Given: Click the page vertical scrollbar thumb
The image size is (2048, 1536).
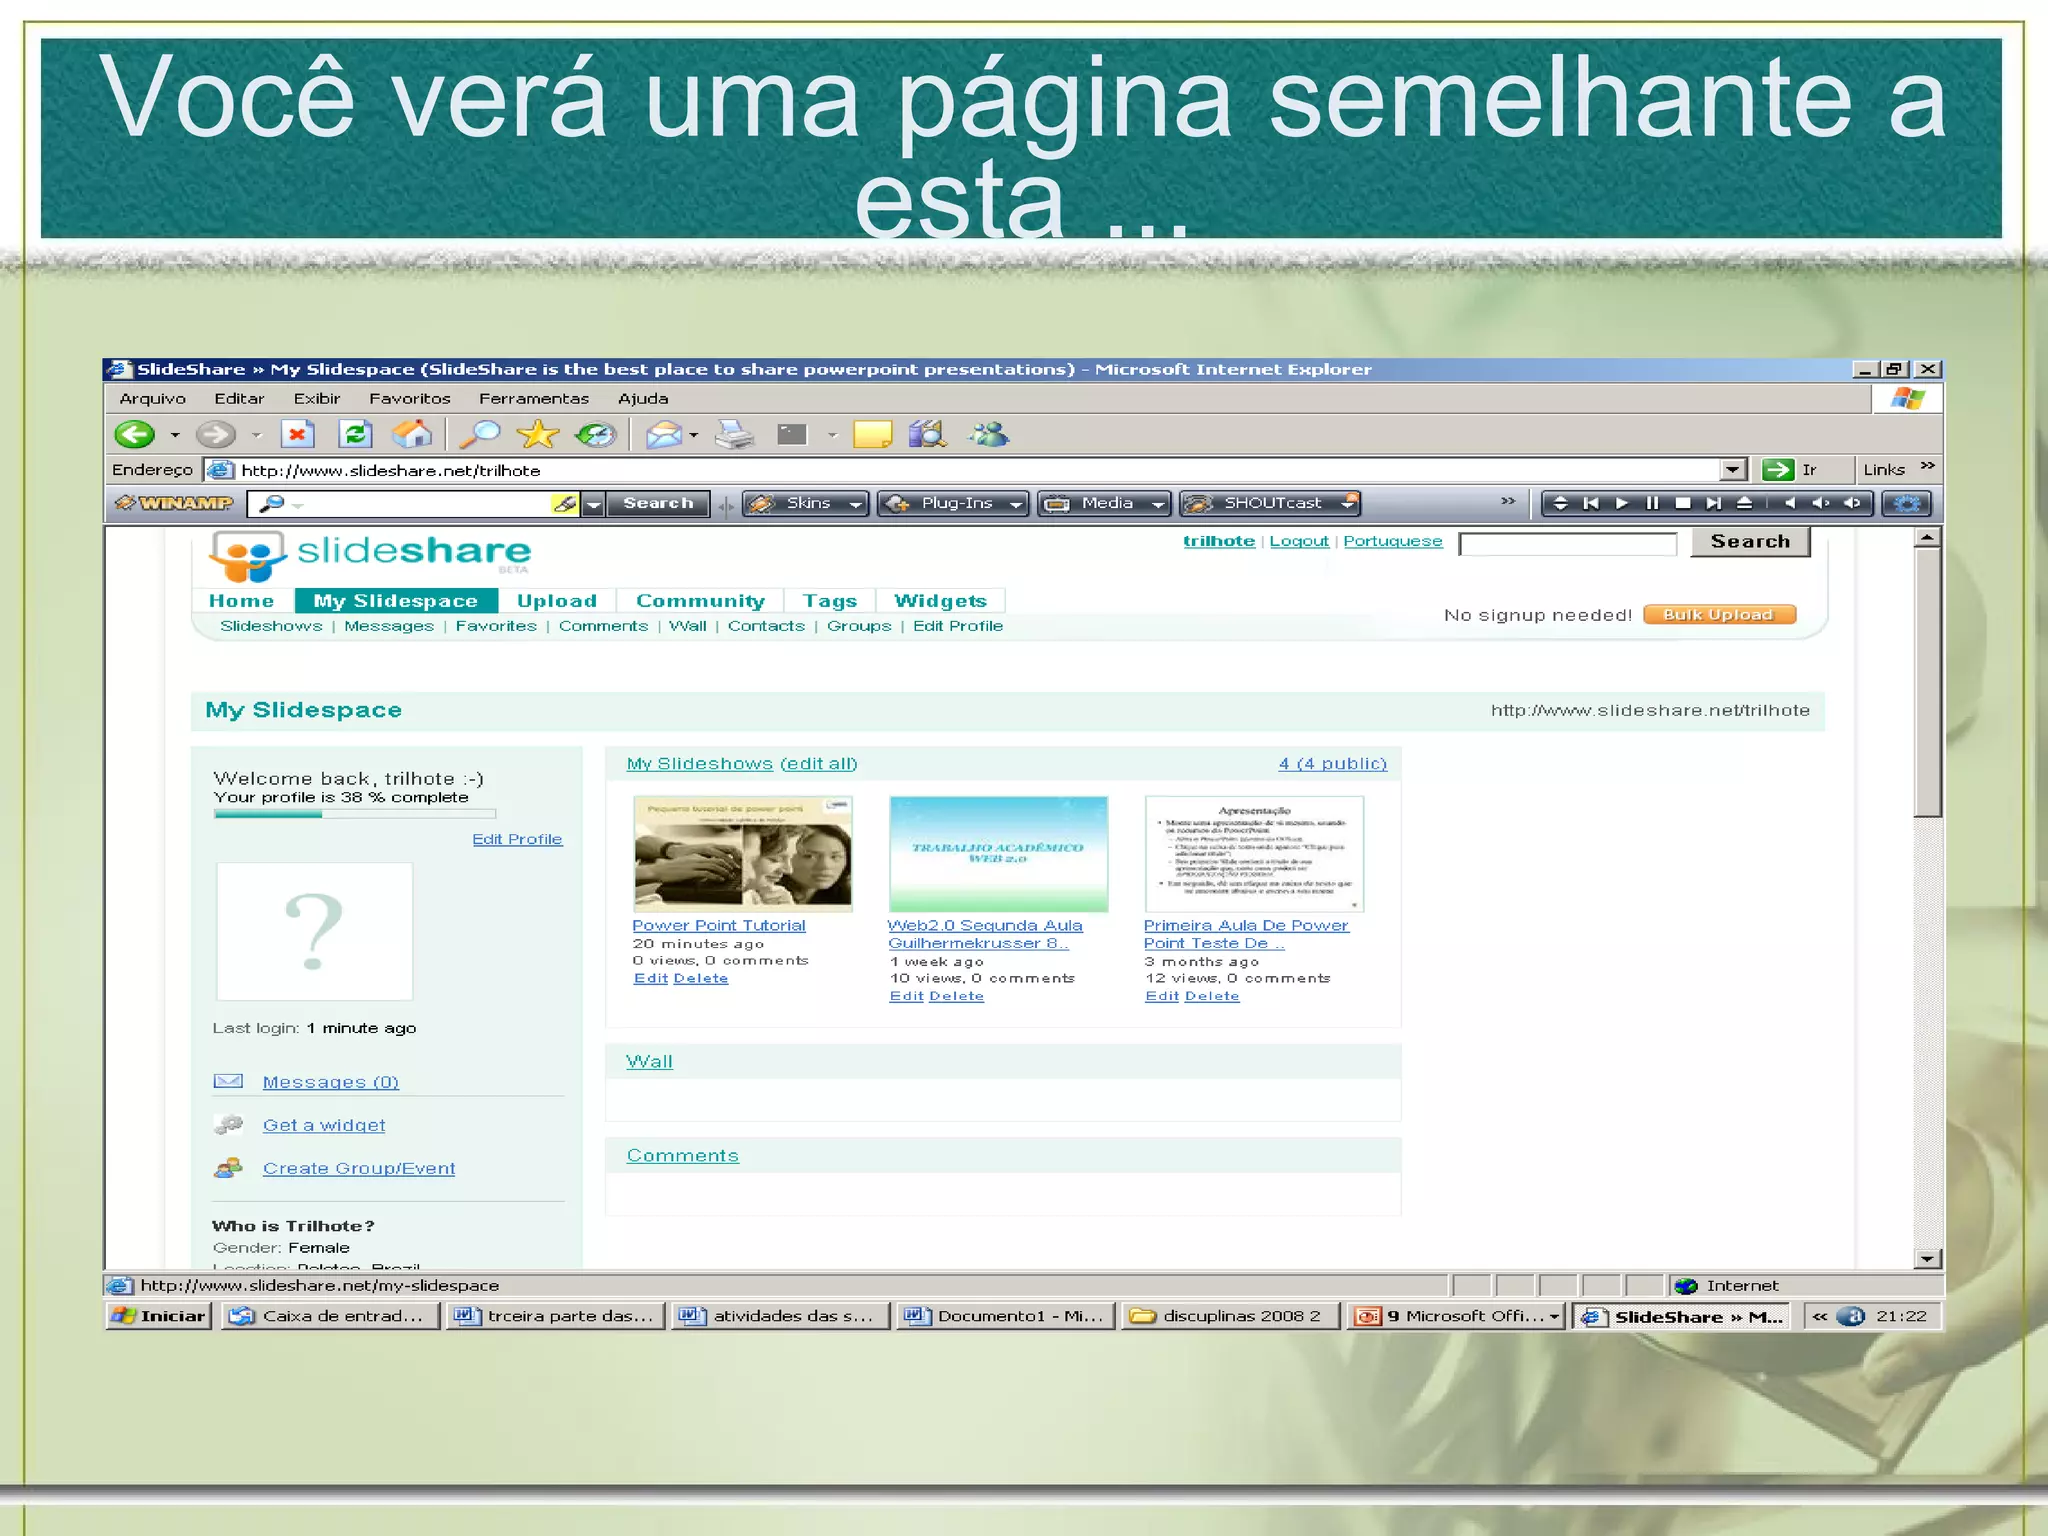Looking at the screenshot, I should point(1927,682).
